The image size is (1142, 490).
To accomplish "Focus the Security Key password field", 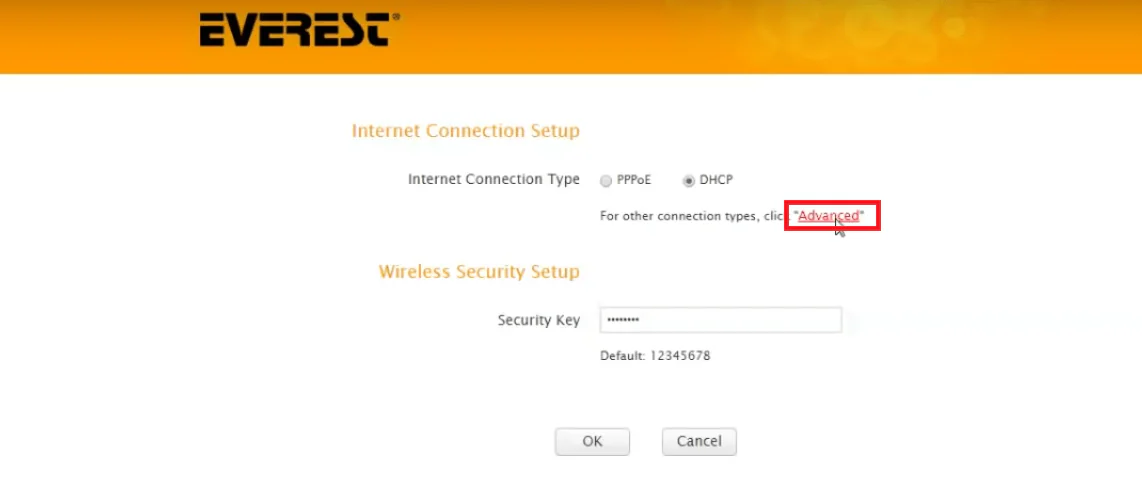I will [720, 320].
